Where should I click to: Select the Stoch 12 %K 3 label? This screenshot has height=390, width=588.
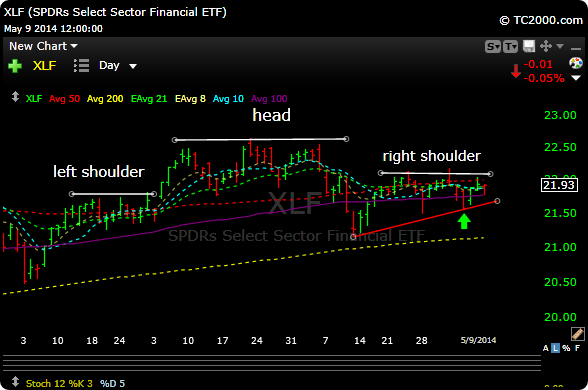(59, 384)
